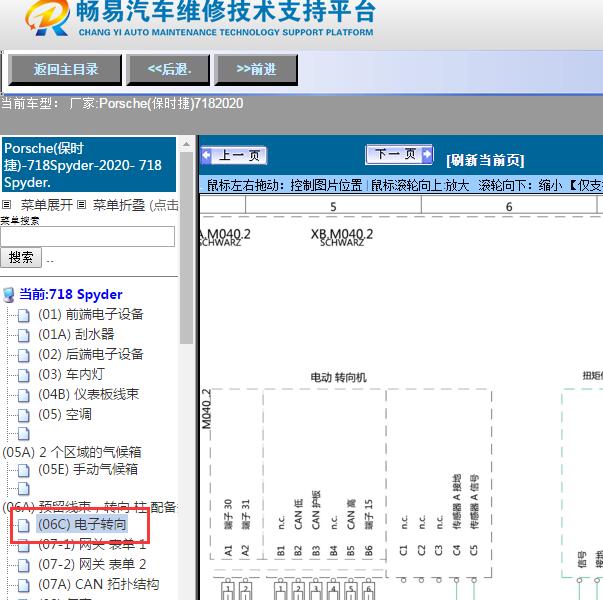This screenshot has width=603, height=600.
Task: Click page icon beside (07A) CAN 拓扑结构
Action: pos(23,585)
